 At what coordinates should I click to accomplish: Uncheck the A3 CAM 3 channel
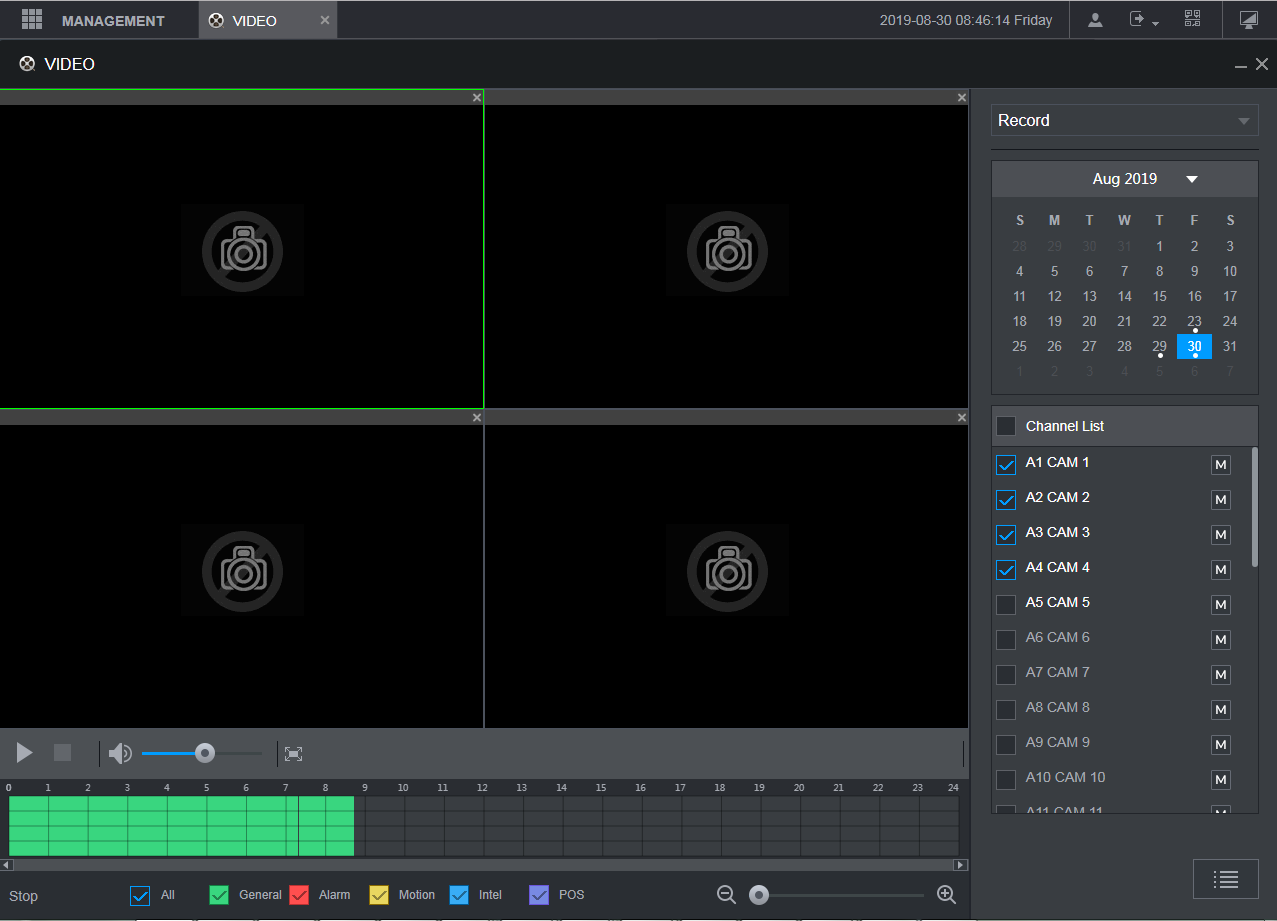[x=1006, y=535]
